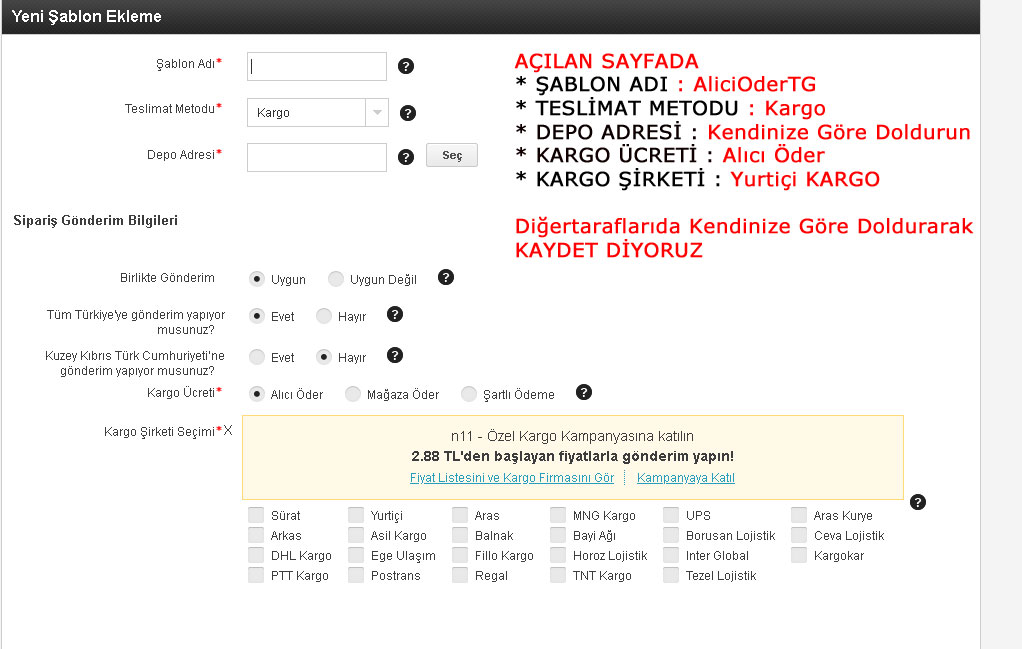Select the Mağaza Öder radio button
Image resolution: width=1022 pixels, height=649 pixels.
[x=353, y=394]
